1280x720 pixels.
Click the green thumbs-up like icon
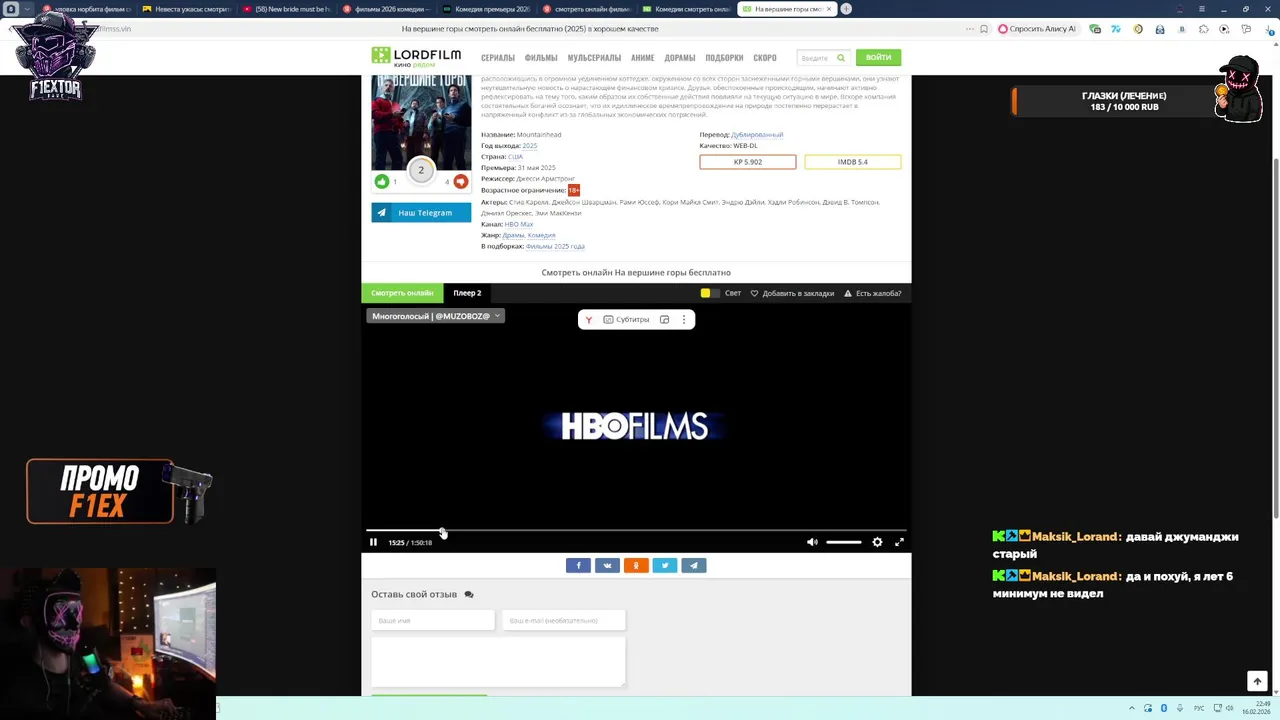pos(381,182)
